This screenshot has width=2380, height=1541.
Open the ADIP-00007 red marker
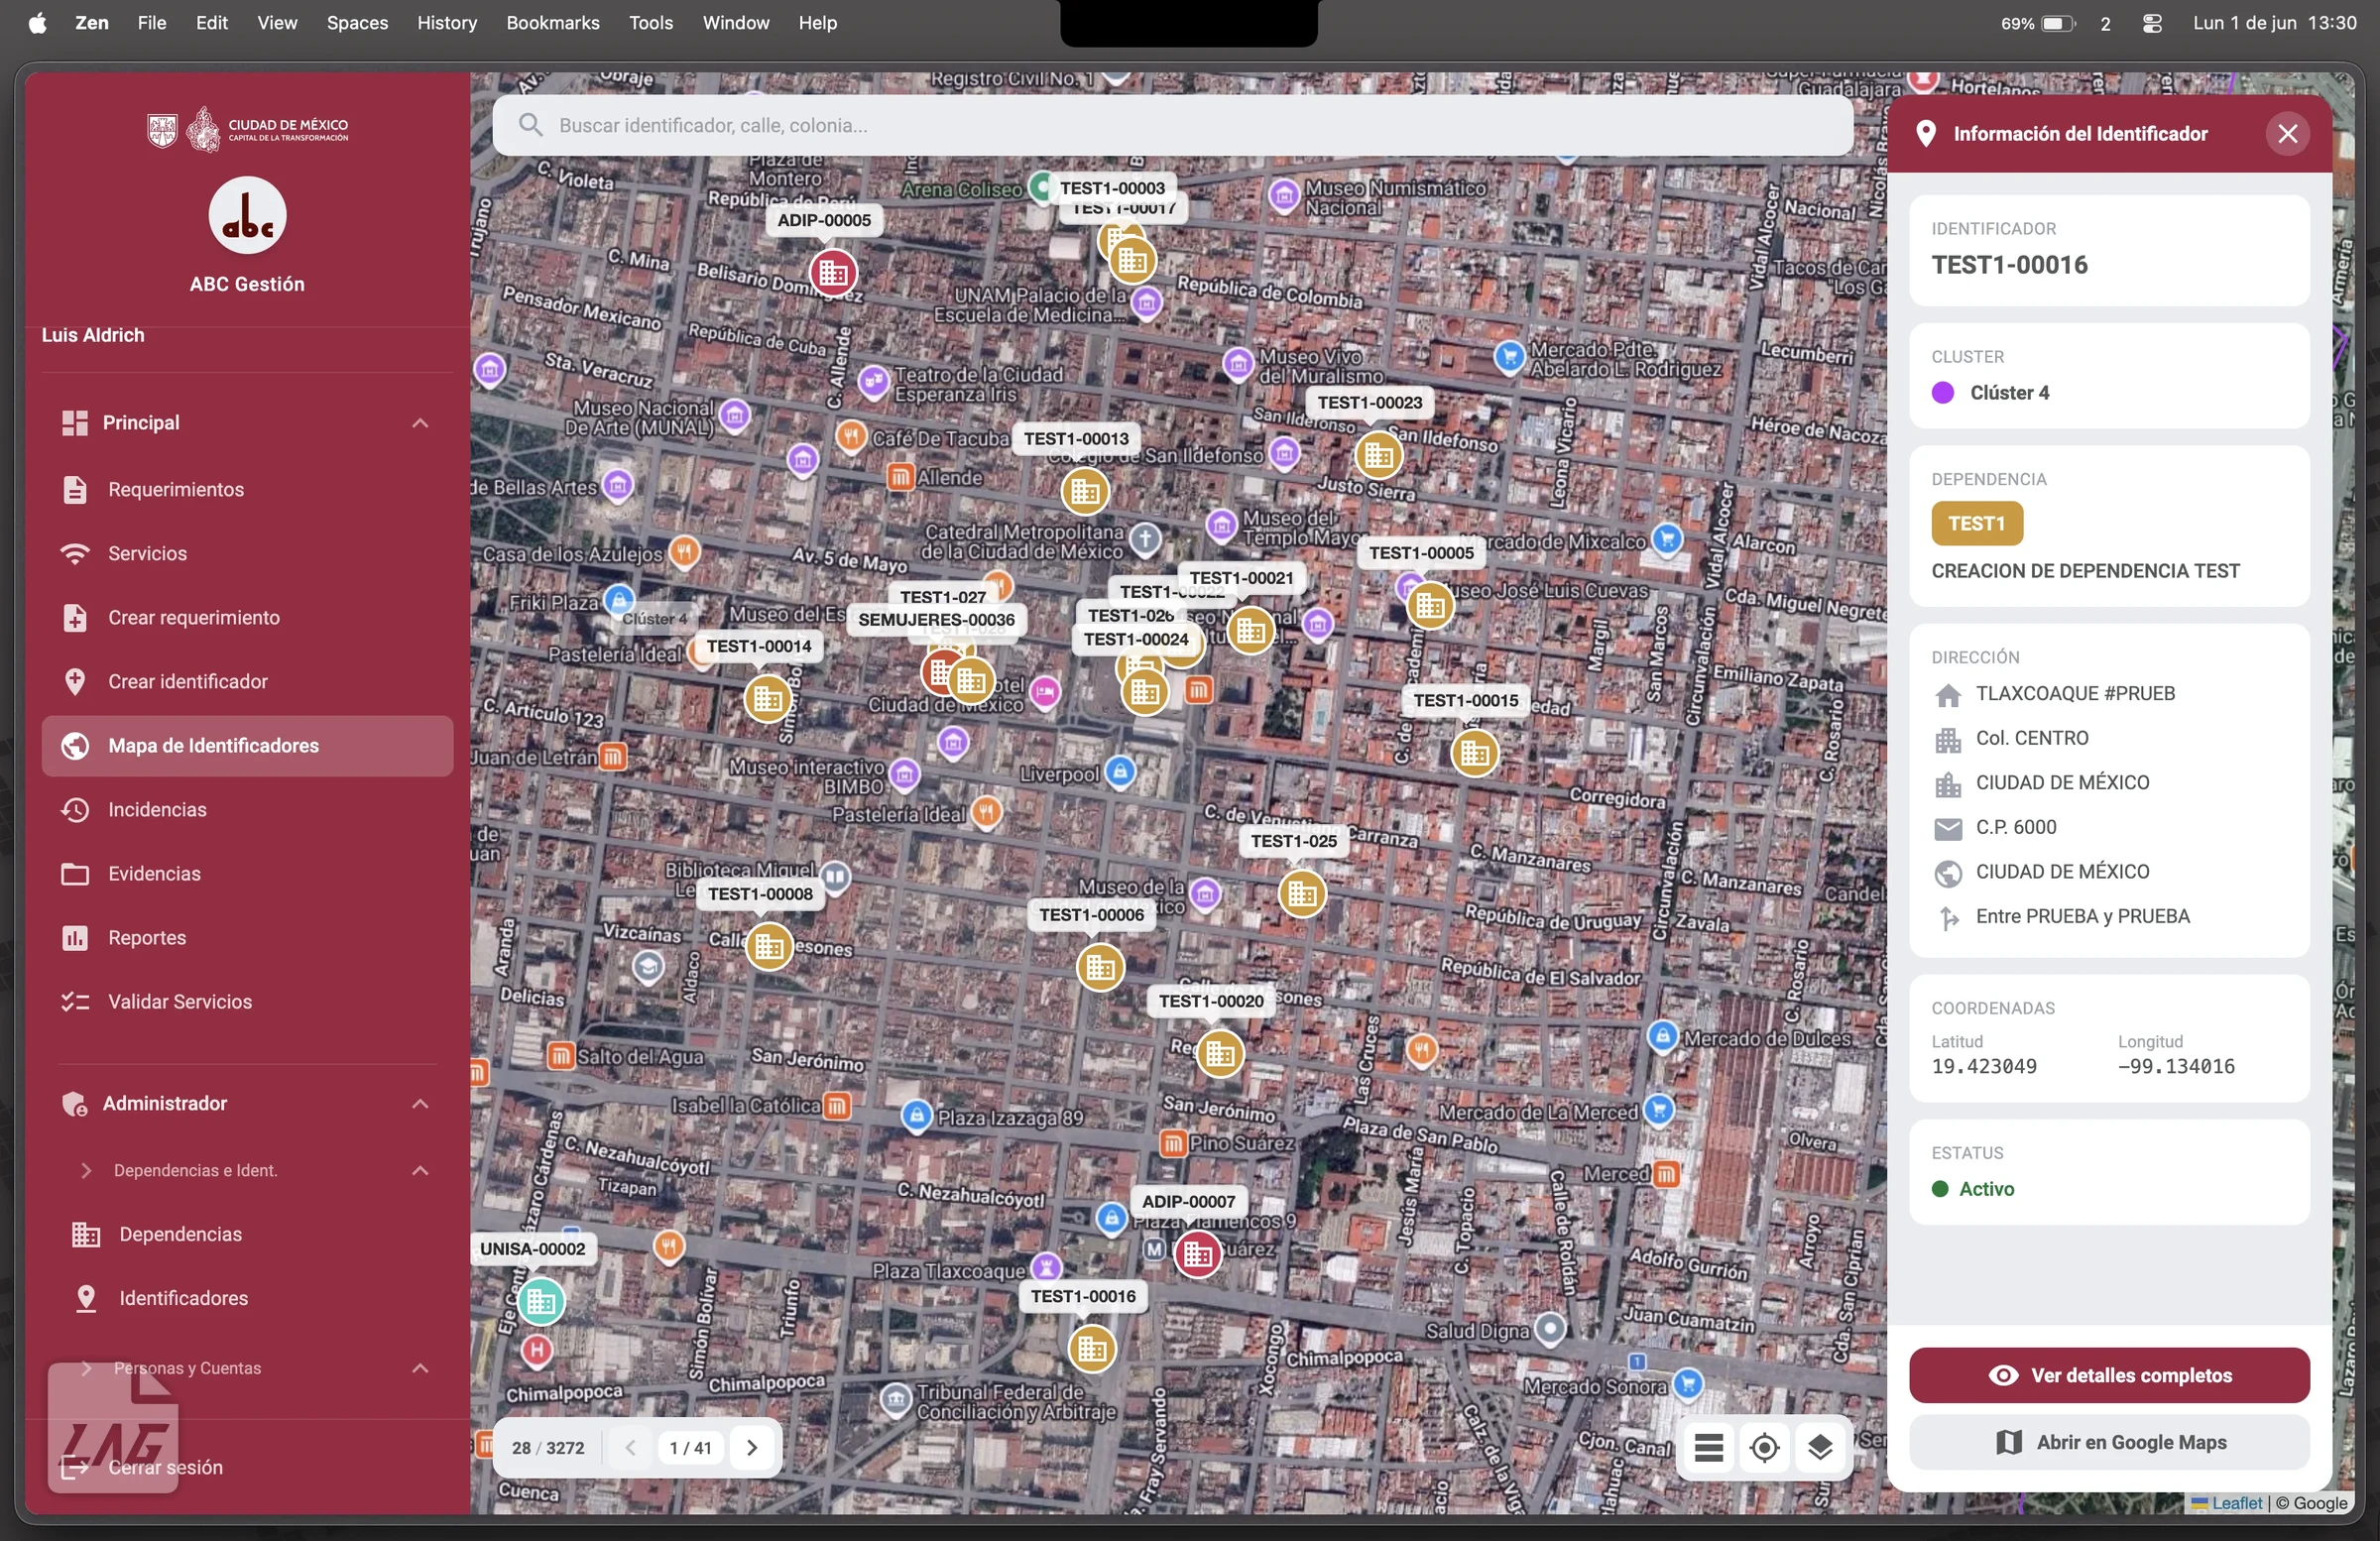[1198, 1254]
